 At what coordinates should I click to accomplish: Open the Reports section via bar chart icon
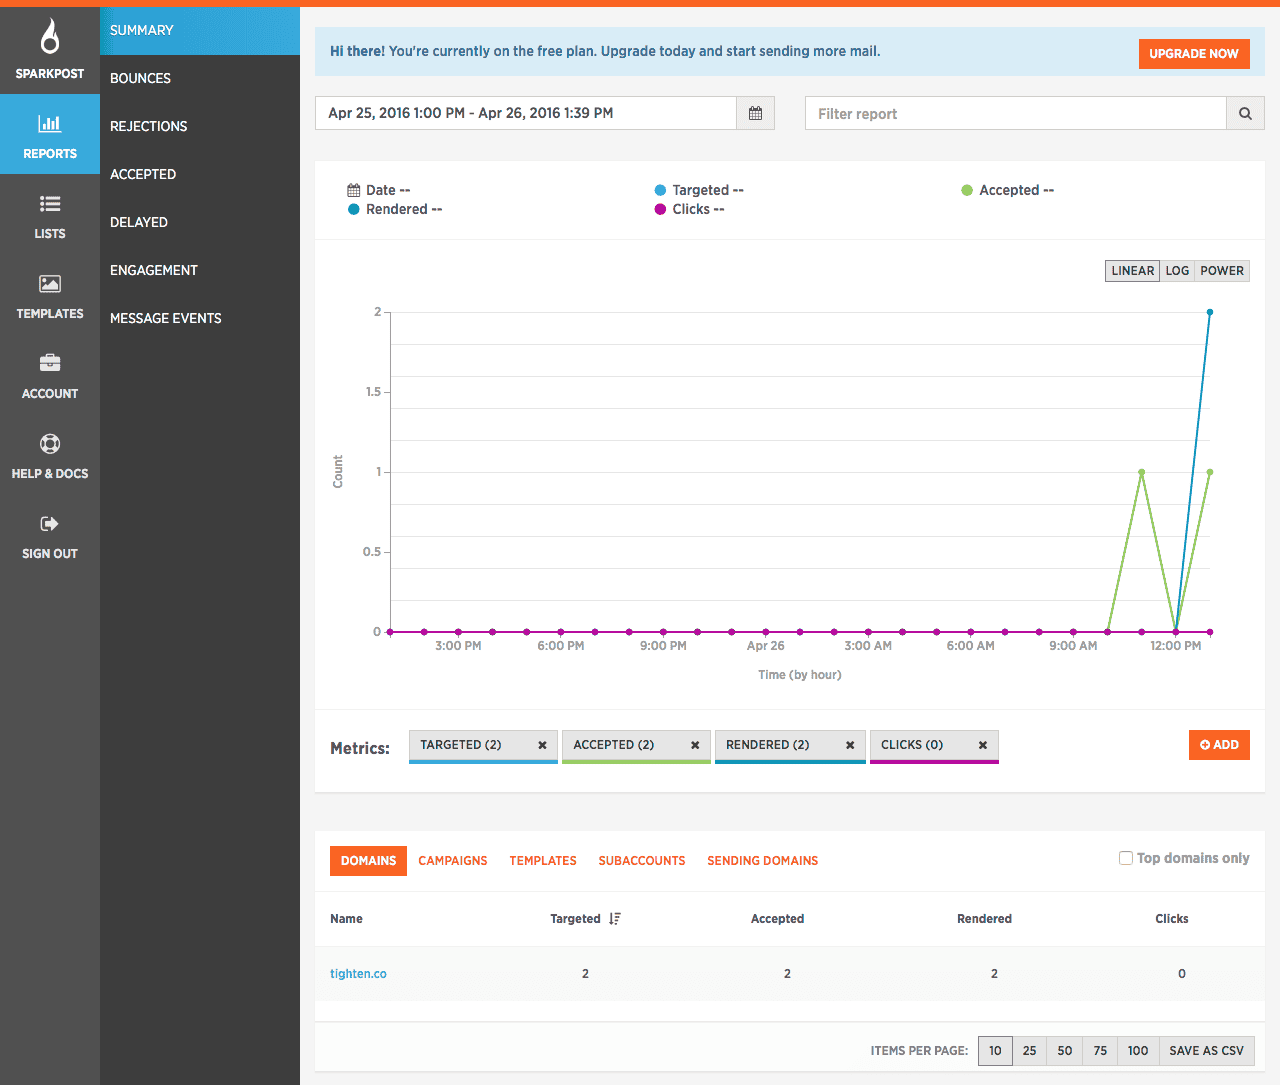(50, 123)
